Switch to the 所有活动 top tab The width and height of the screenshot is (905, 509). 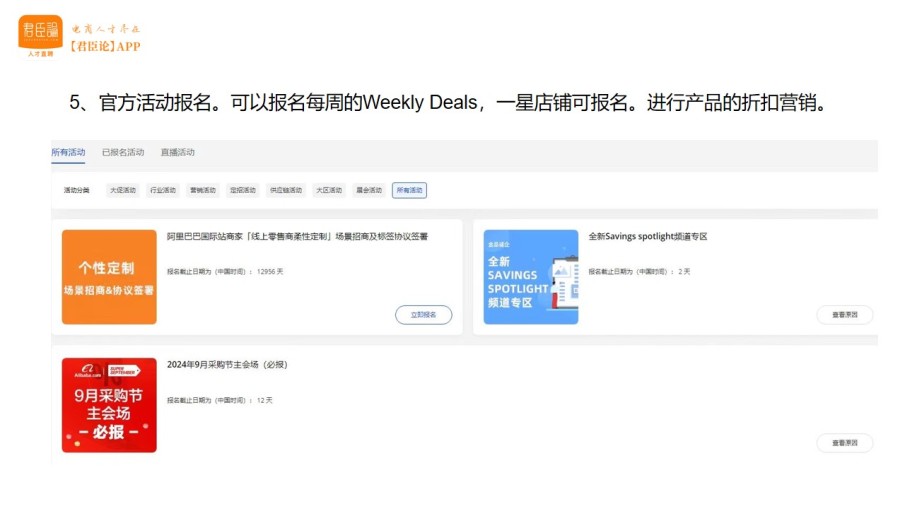coord(68,152)
